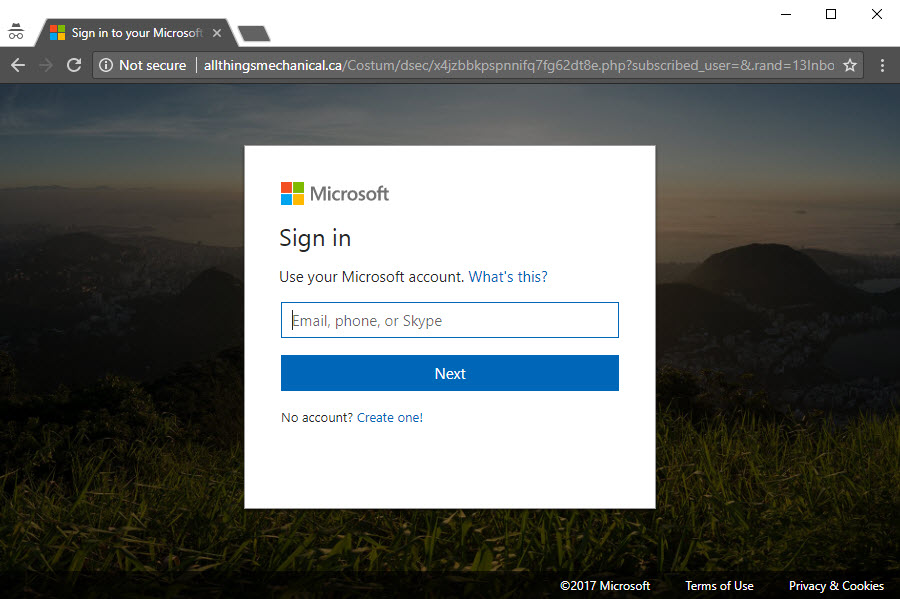Click the URL in the address bar

518,65
